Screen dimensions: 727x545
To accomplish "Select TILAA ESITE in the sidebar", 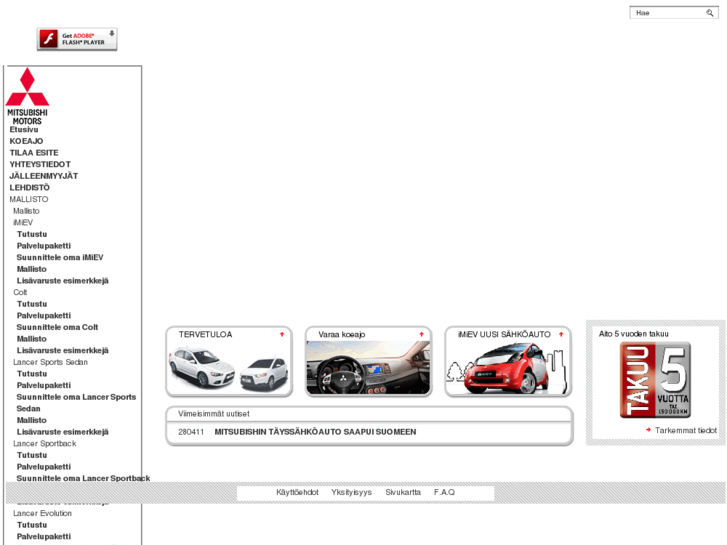I will 34,153.
